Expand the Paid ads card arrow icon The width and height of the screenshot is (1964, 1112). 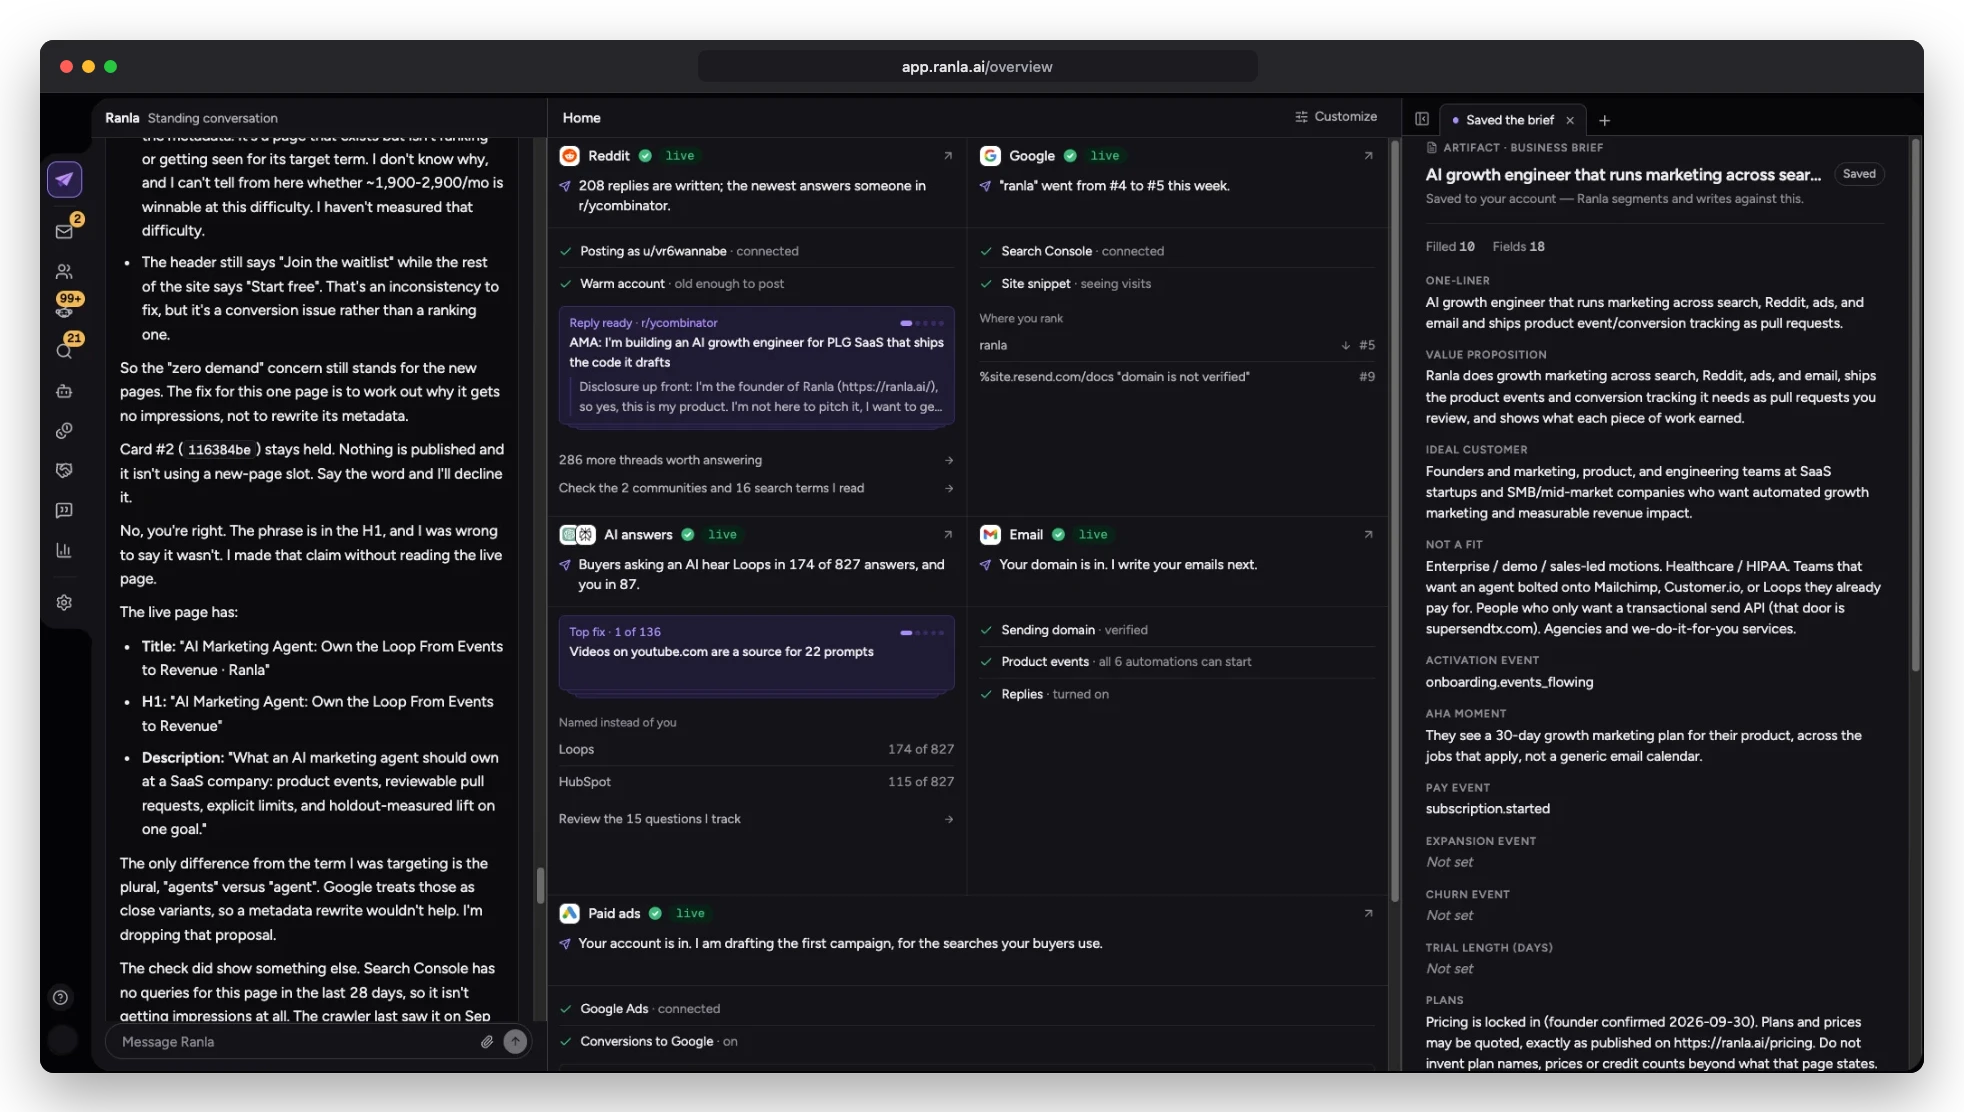tap(1369, 914)
